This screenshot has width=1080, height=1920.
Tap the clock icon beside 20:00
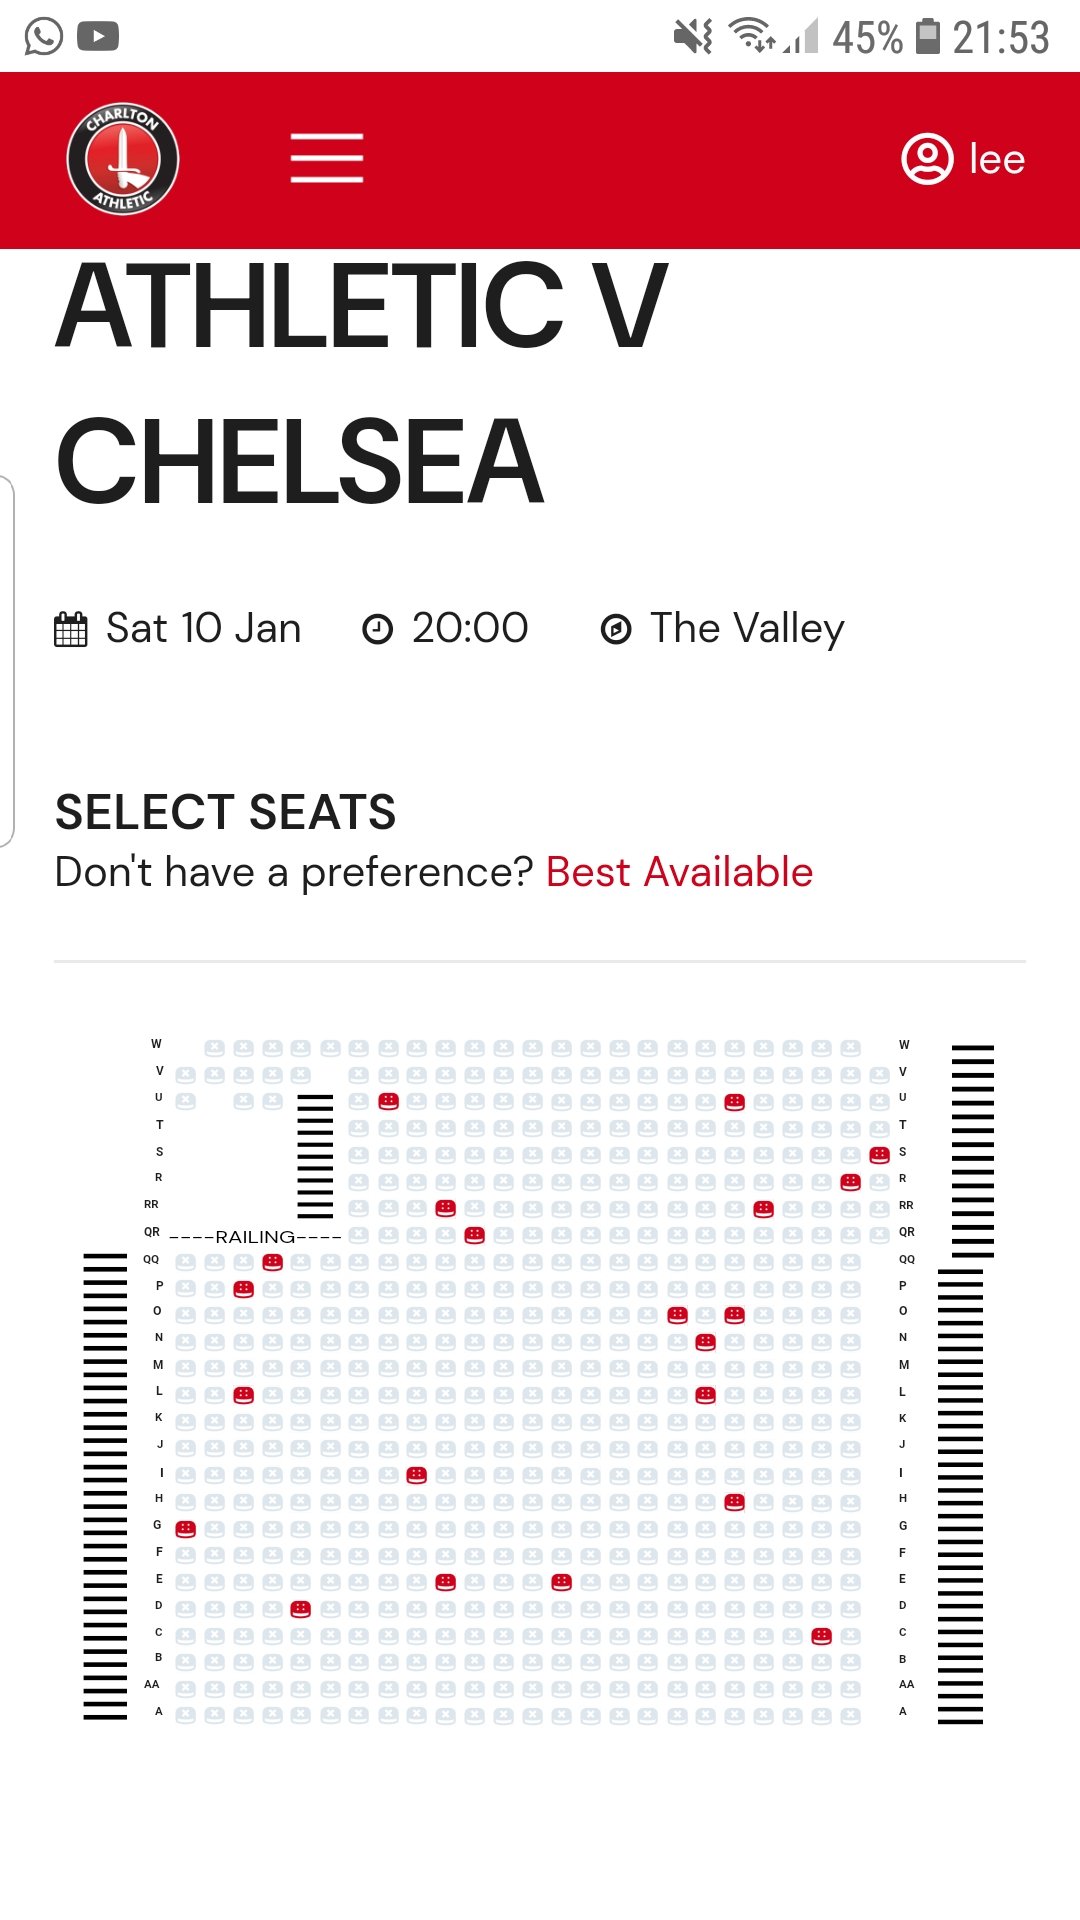point(377,629)
